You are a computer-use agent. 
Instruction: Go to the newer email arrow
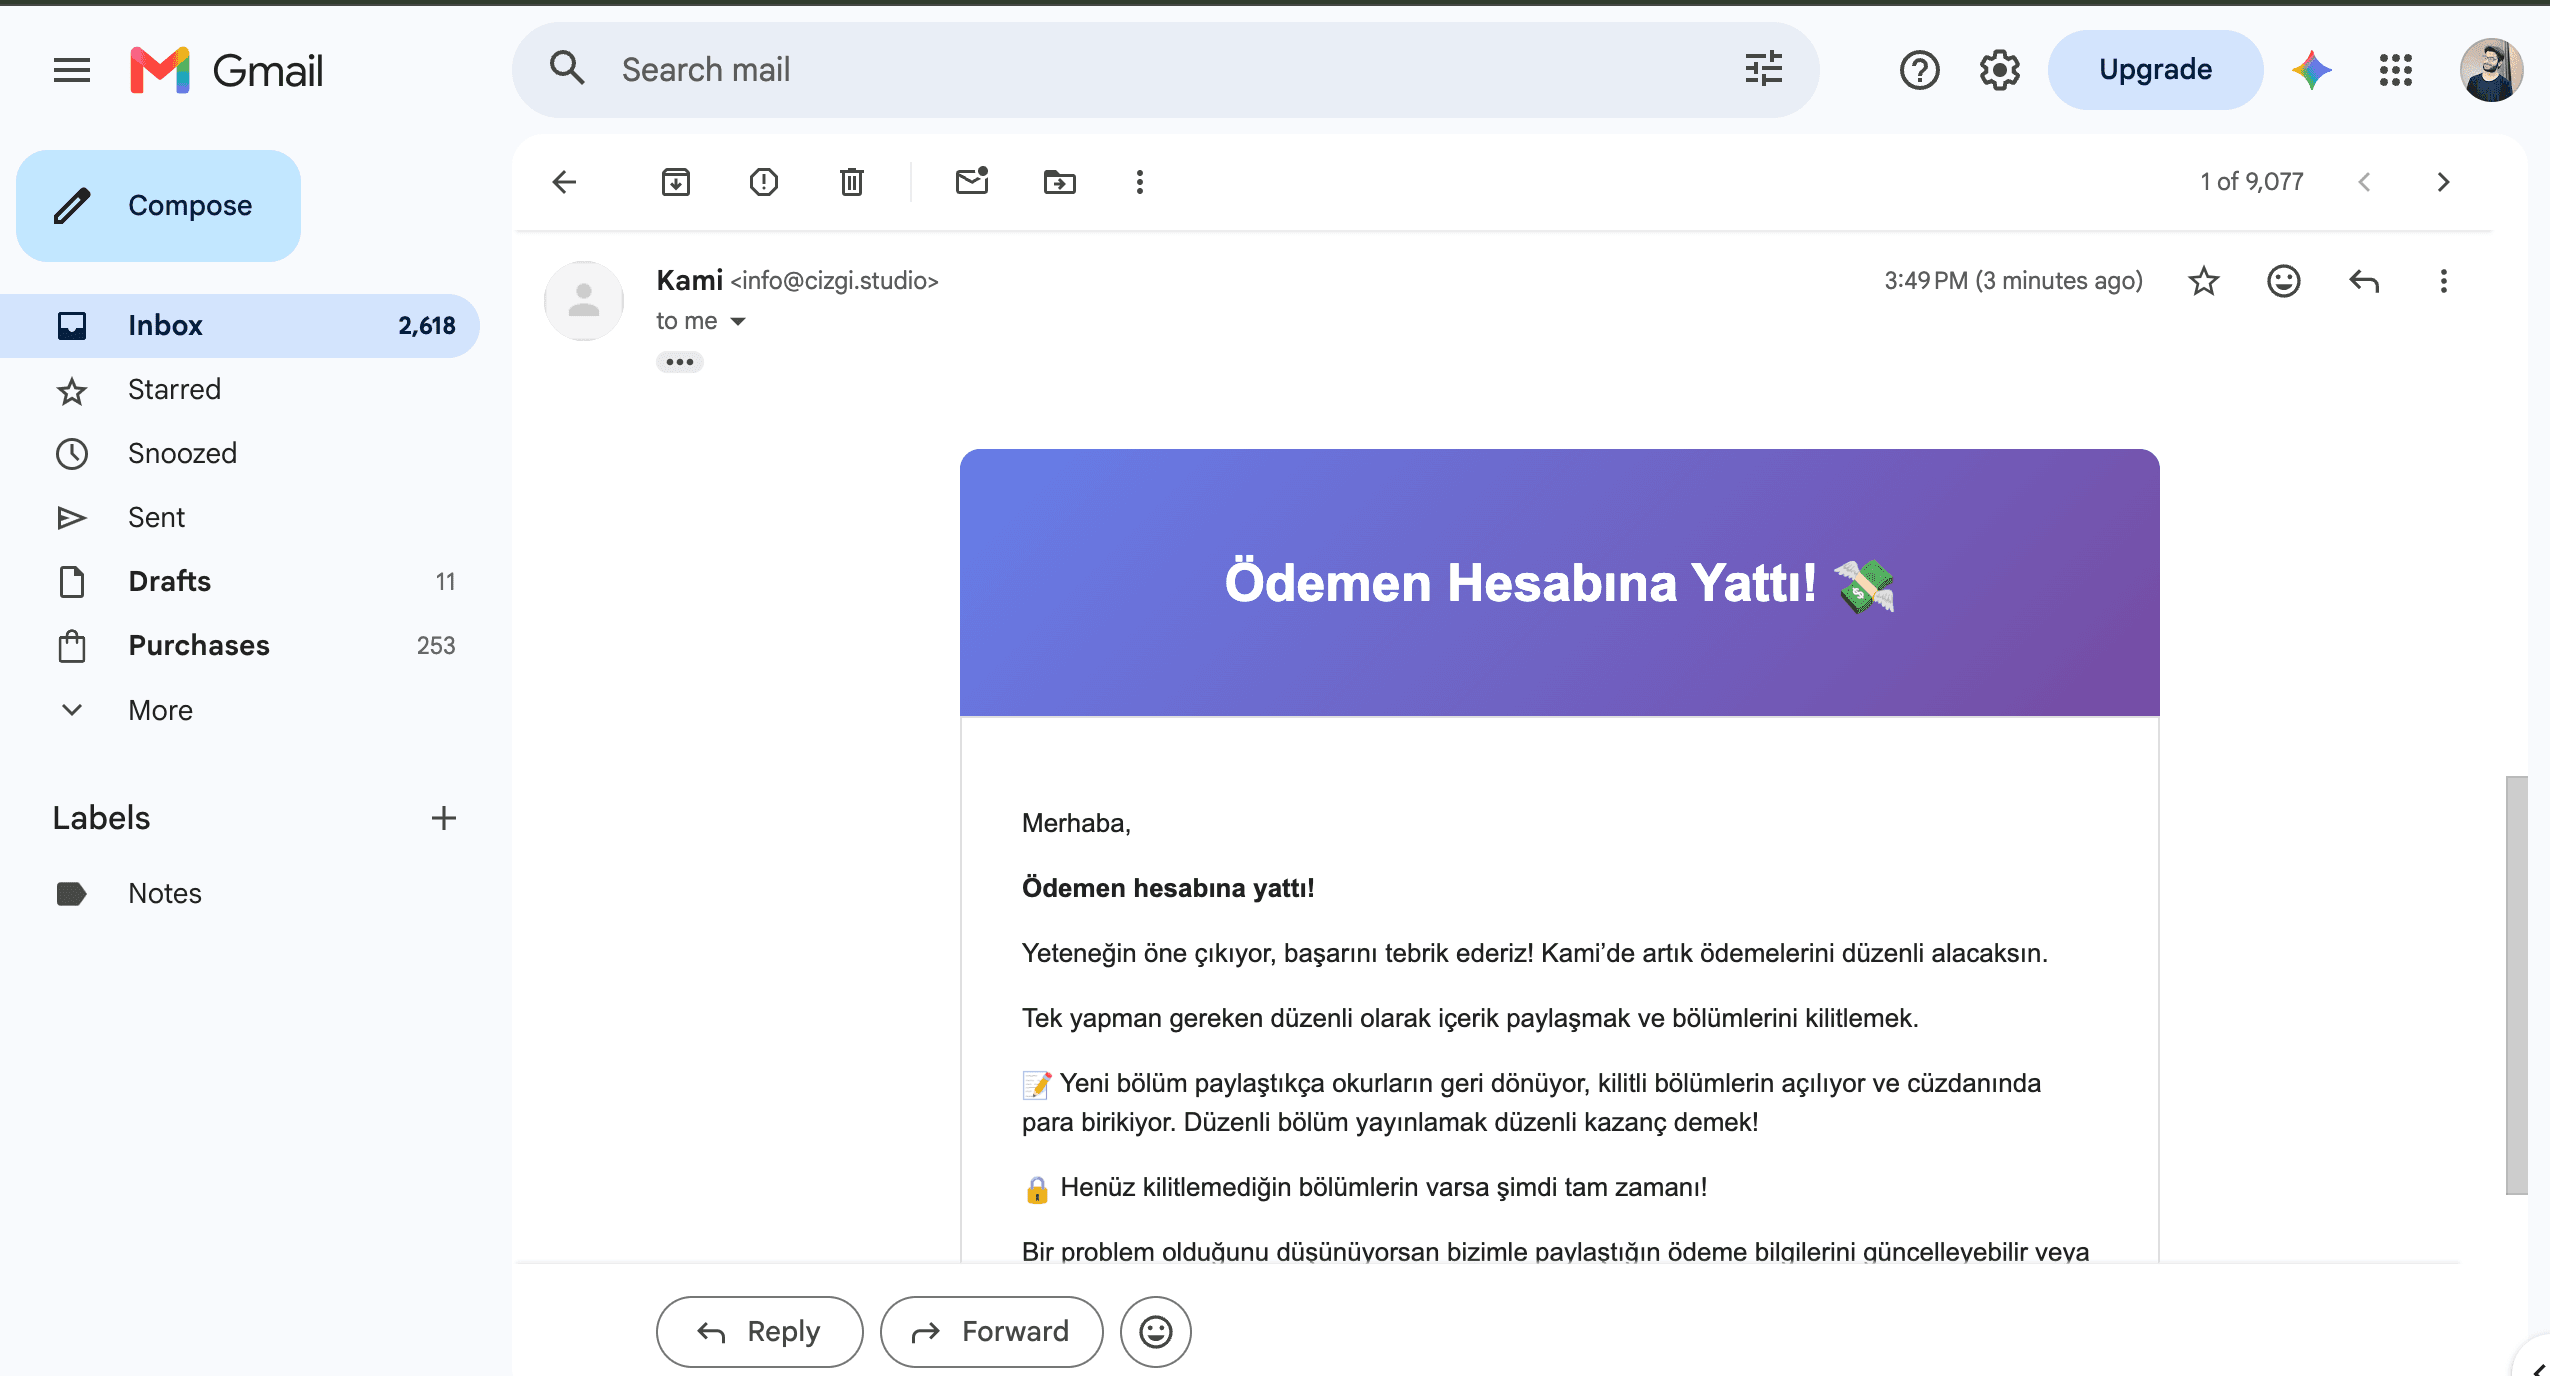point(2364,182)
